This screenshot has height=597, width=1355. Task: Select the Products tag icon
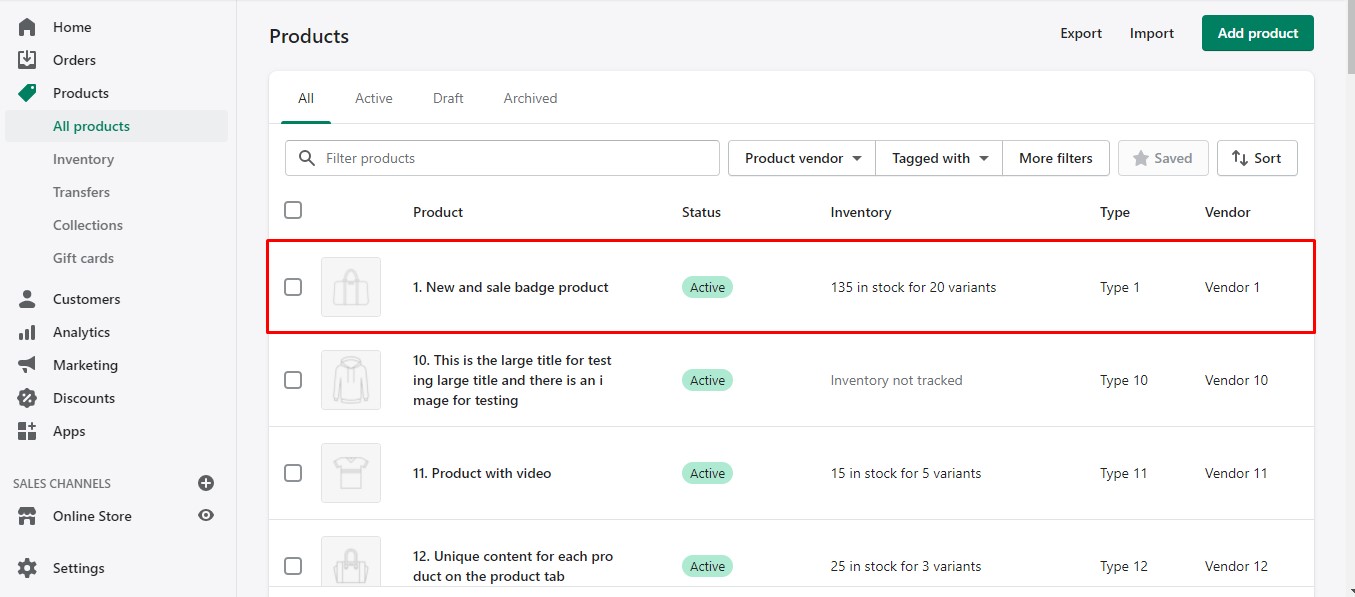(28, 92)
